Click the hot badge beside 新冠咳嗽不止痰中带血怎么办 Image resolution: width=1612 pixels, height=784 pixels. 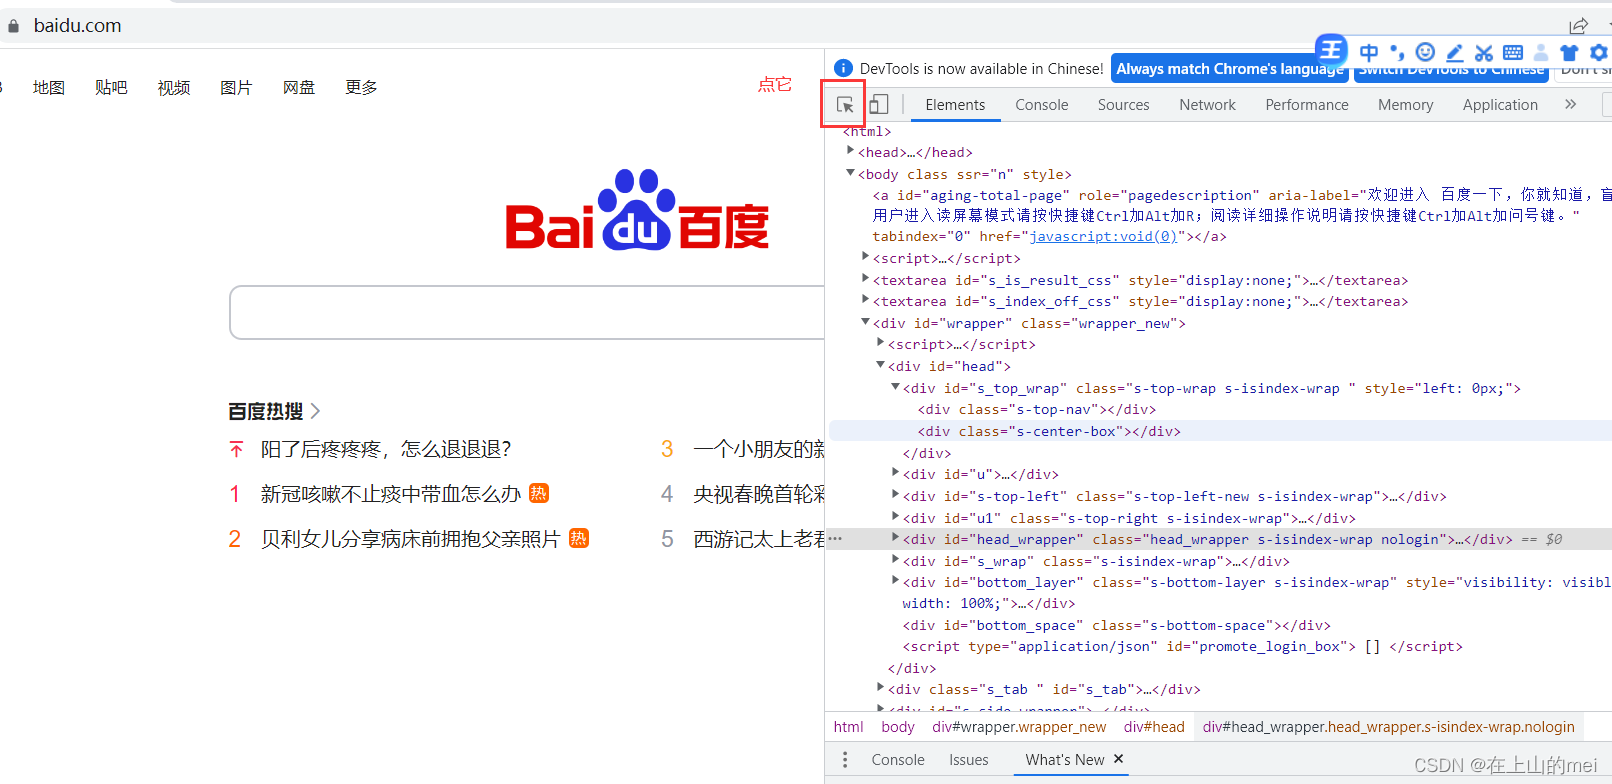[539, 493]
